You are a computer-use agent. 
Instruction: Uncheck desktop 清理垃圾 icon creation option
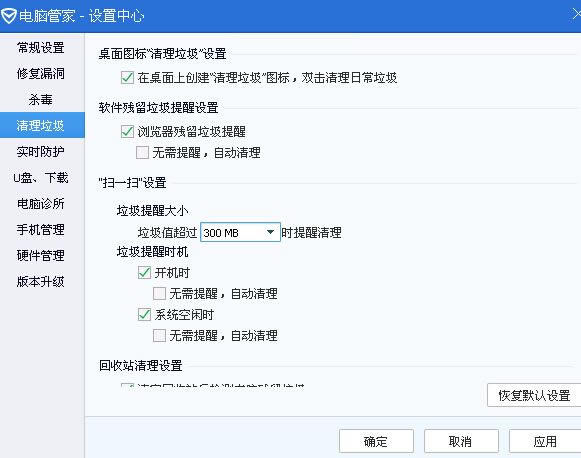click(127, 77)
